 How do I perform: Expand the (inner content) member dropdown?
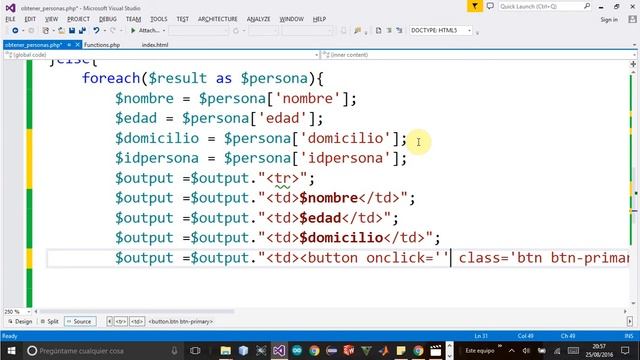pos(634,55)
